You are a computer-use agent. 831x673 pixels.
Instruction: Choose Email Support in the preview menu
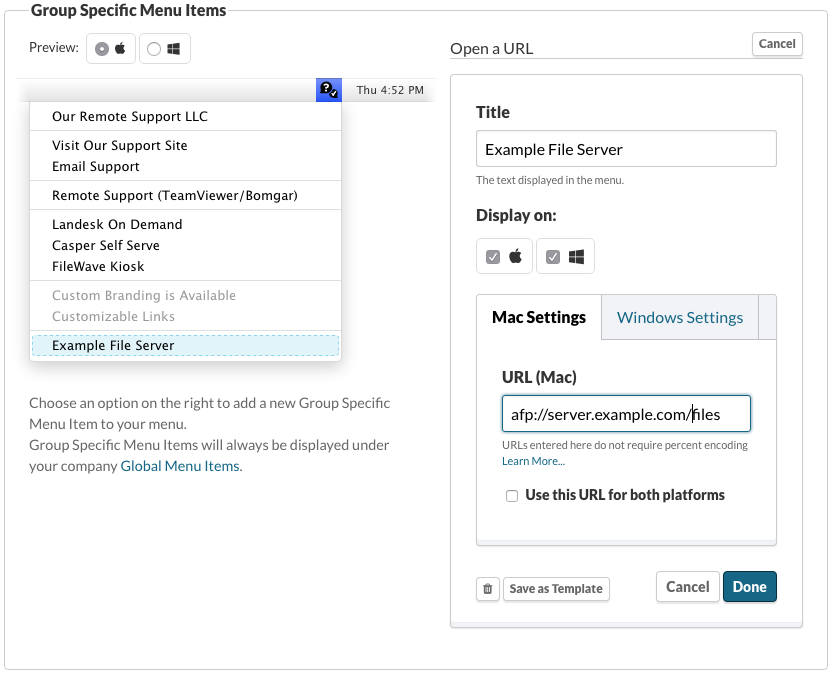pos(185,166)
